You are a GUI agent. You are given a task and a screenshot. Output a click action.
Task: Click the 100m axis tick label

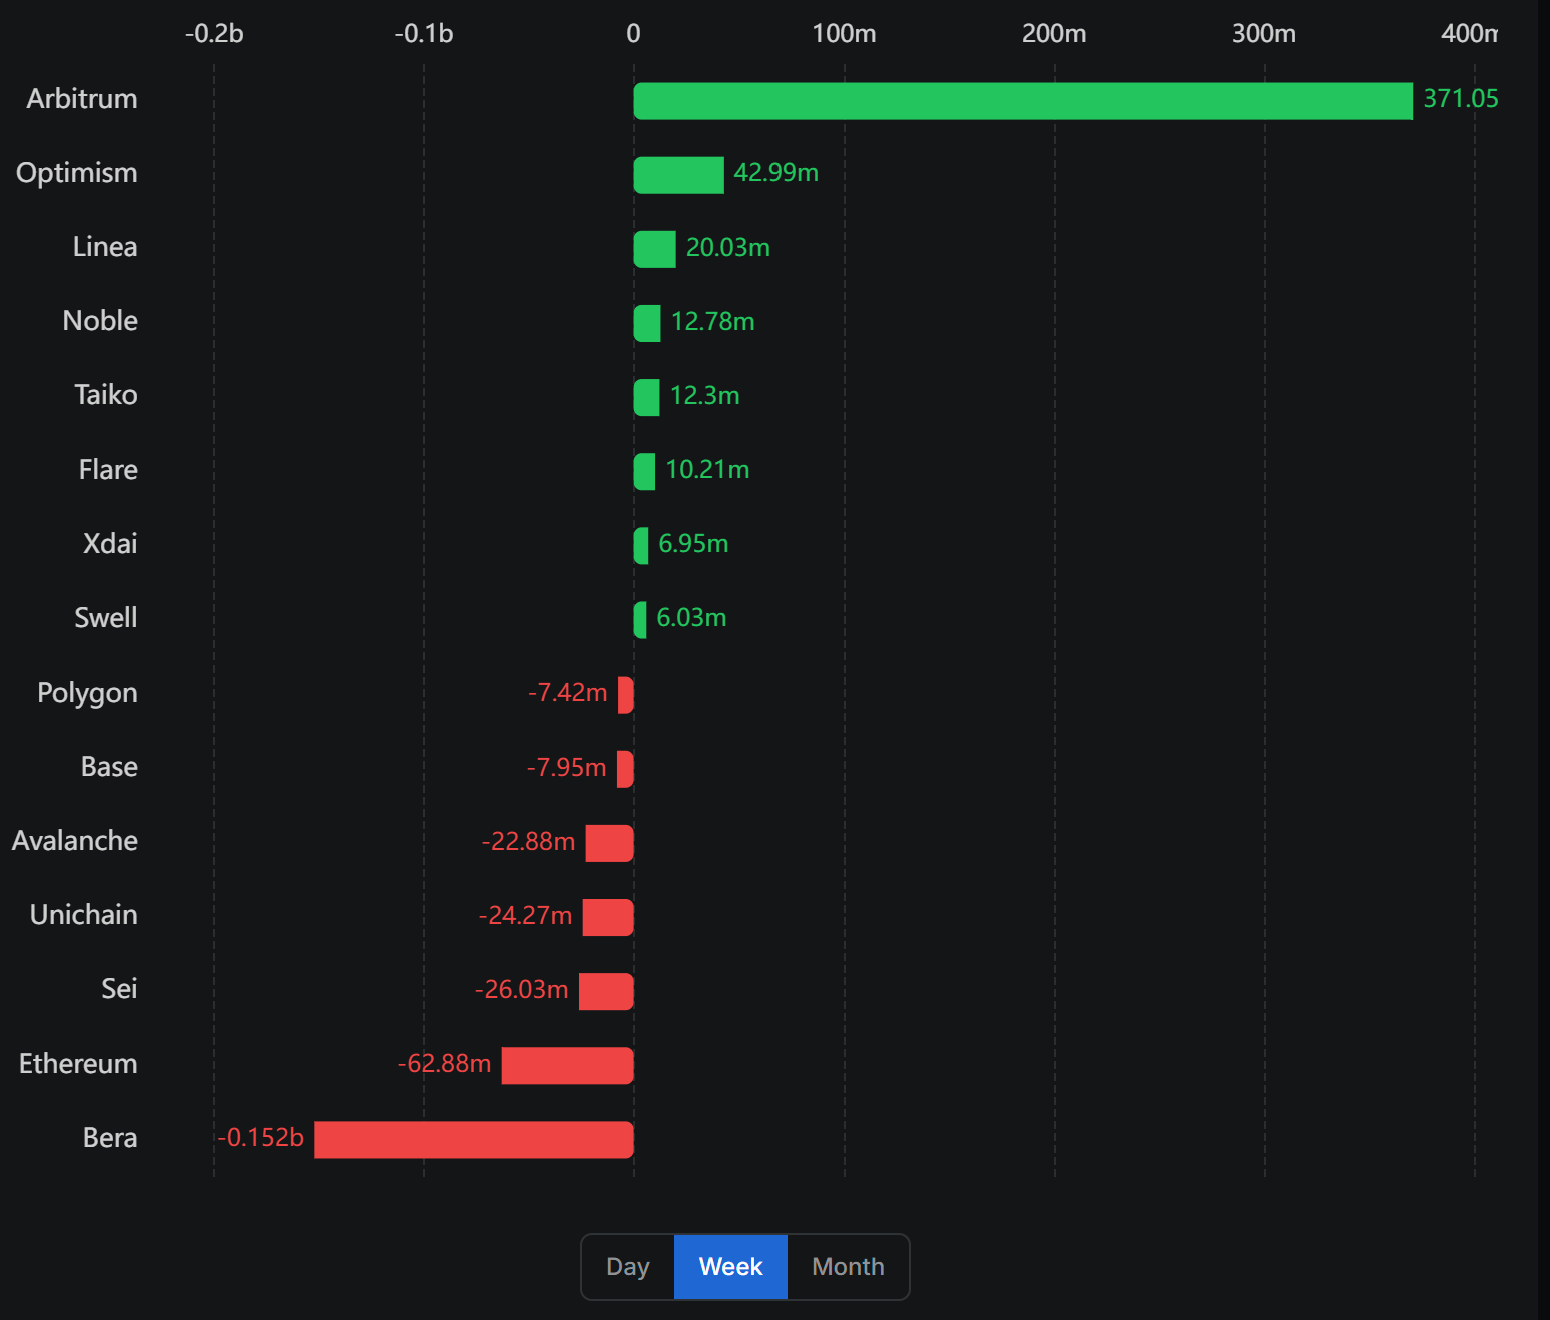pyautogui.click(x=844, y=34)
